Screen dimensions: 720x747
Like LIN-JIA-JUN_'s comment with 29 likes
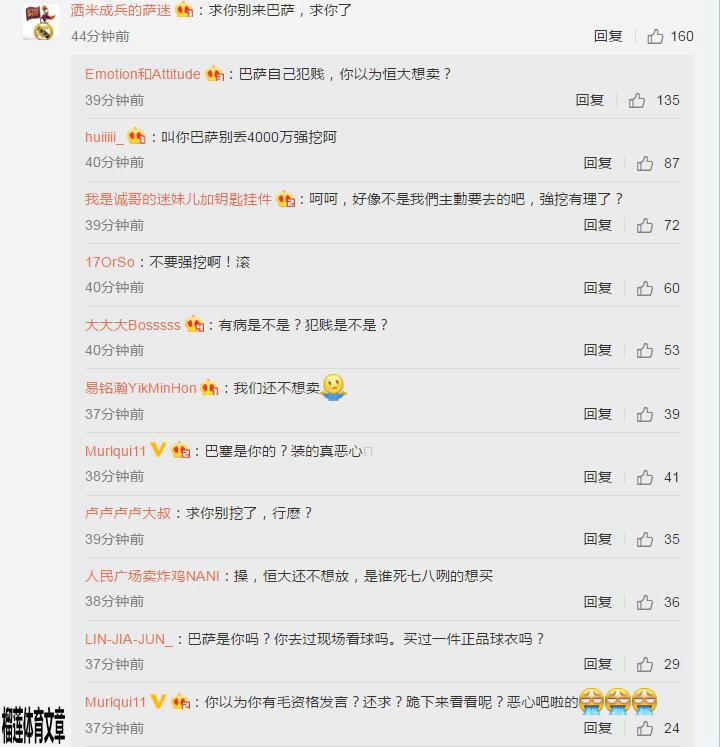coord(645,664)
